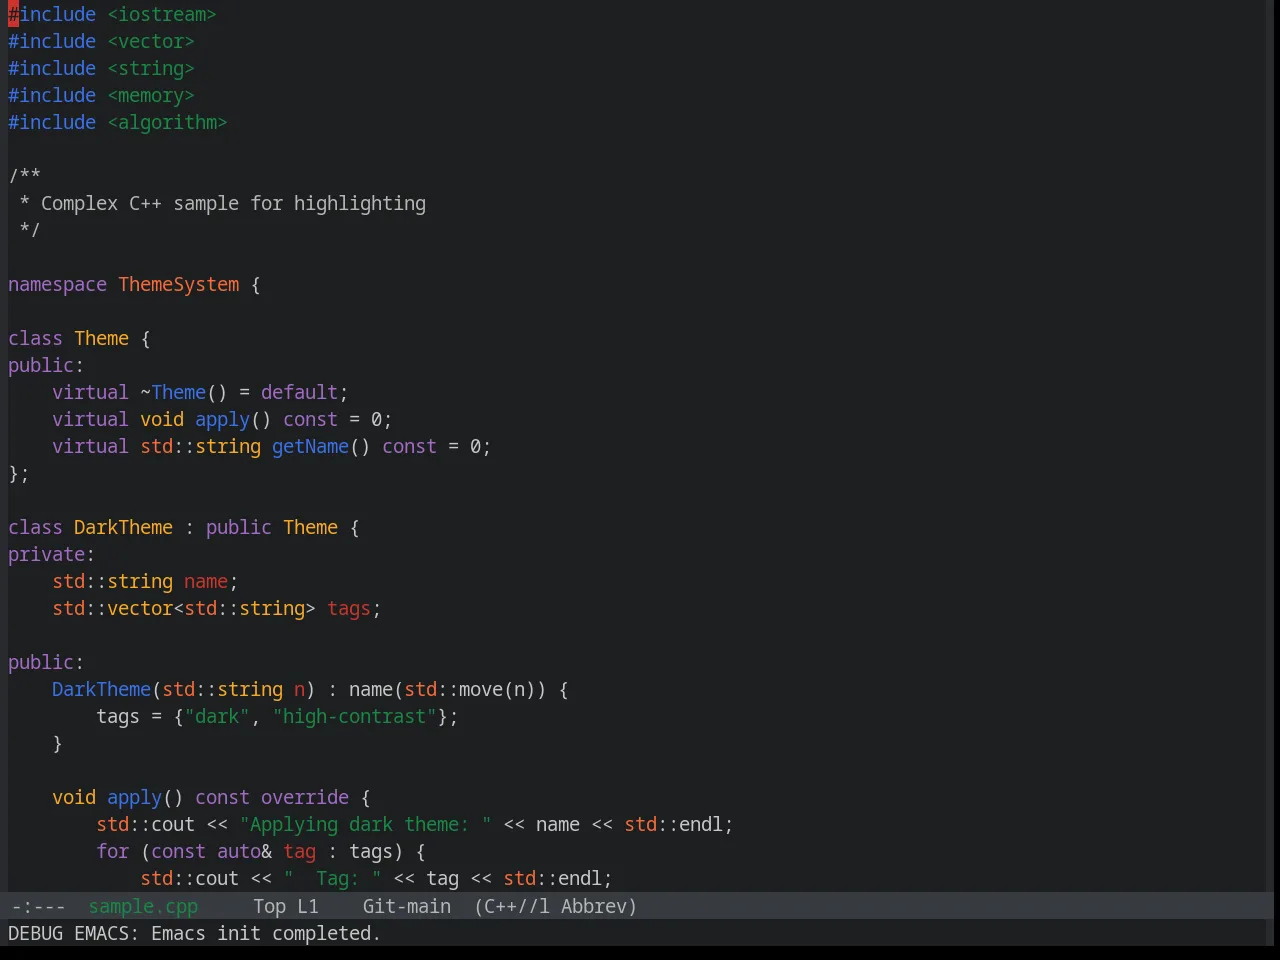Click 'endl' at end of Applying dark theme line
The height and width of the screenshot is (960, 1280).
[x=701, y=824]
